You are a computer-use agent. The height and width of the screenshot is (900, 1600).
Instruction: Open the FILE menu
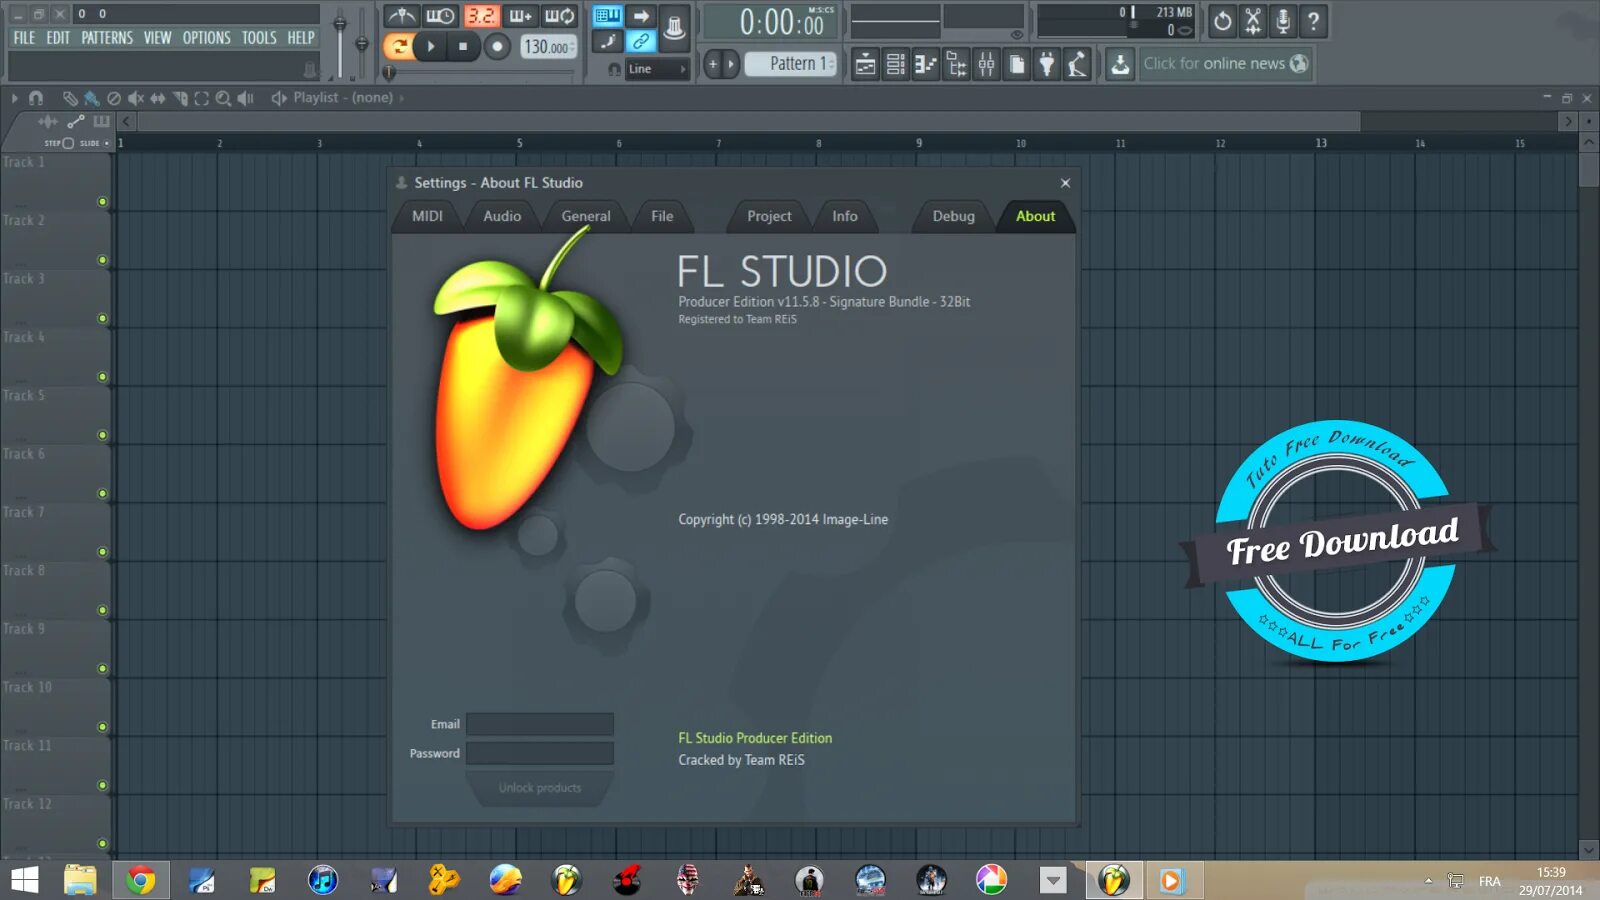click(24, 38)
